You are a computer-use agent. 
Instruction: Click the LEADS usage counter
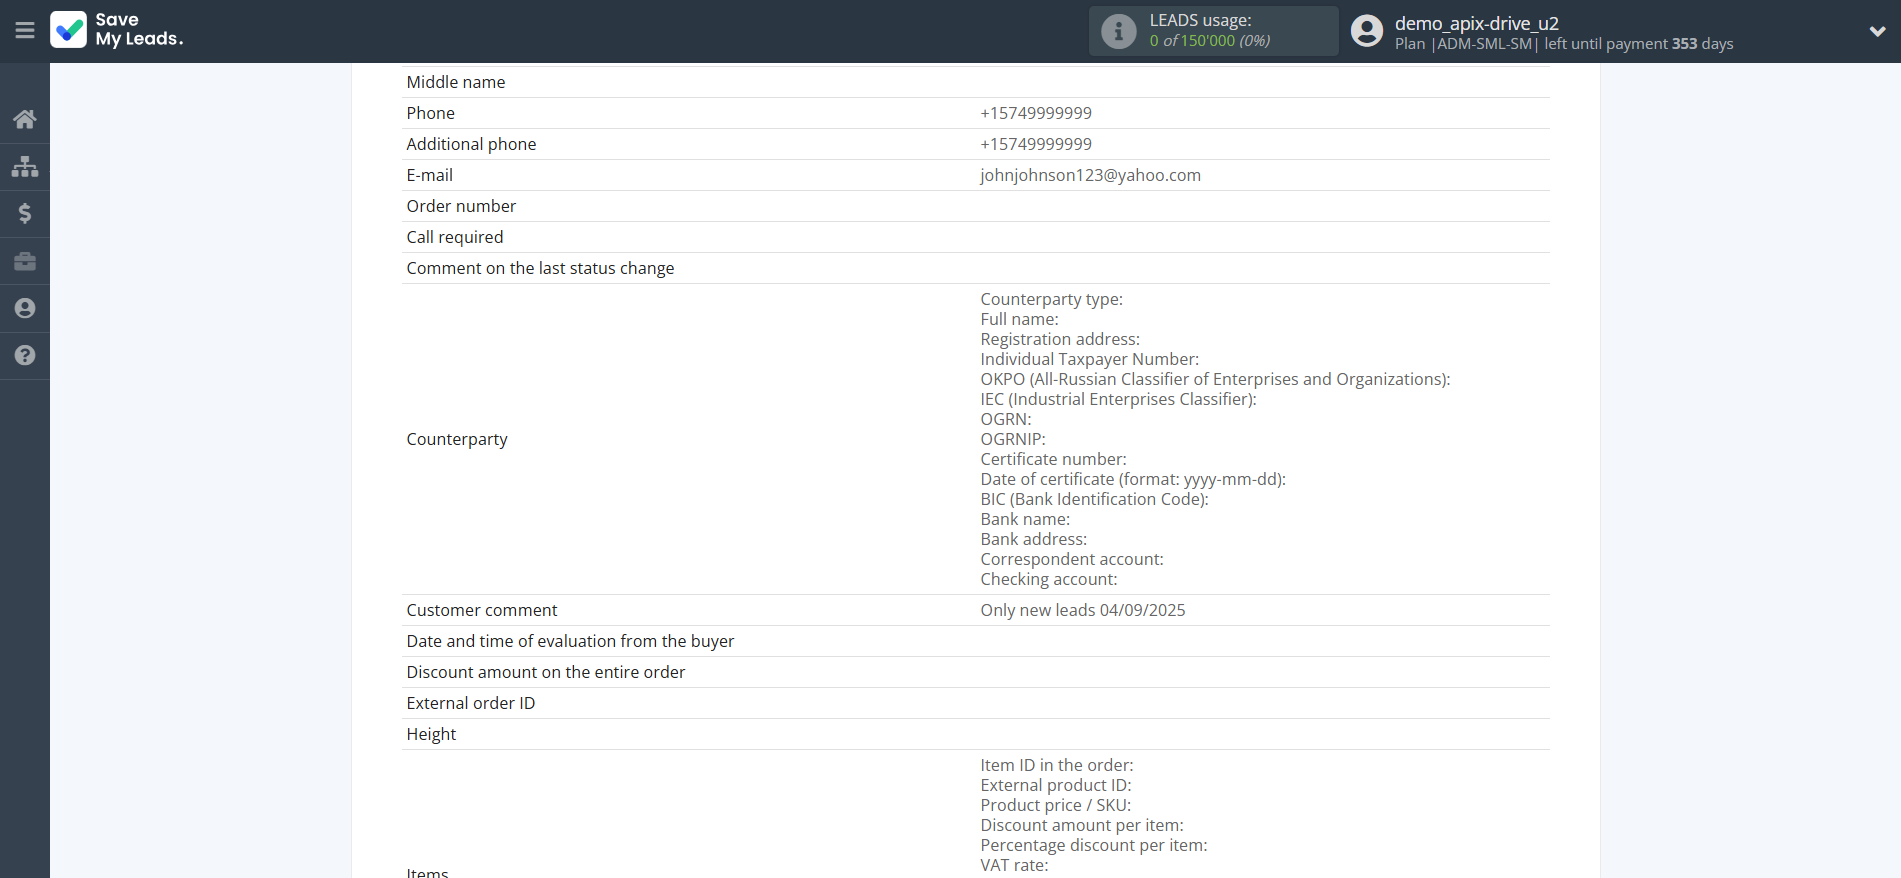click(x=1209, y=41)
